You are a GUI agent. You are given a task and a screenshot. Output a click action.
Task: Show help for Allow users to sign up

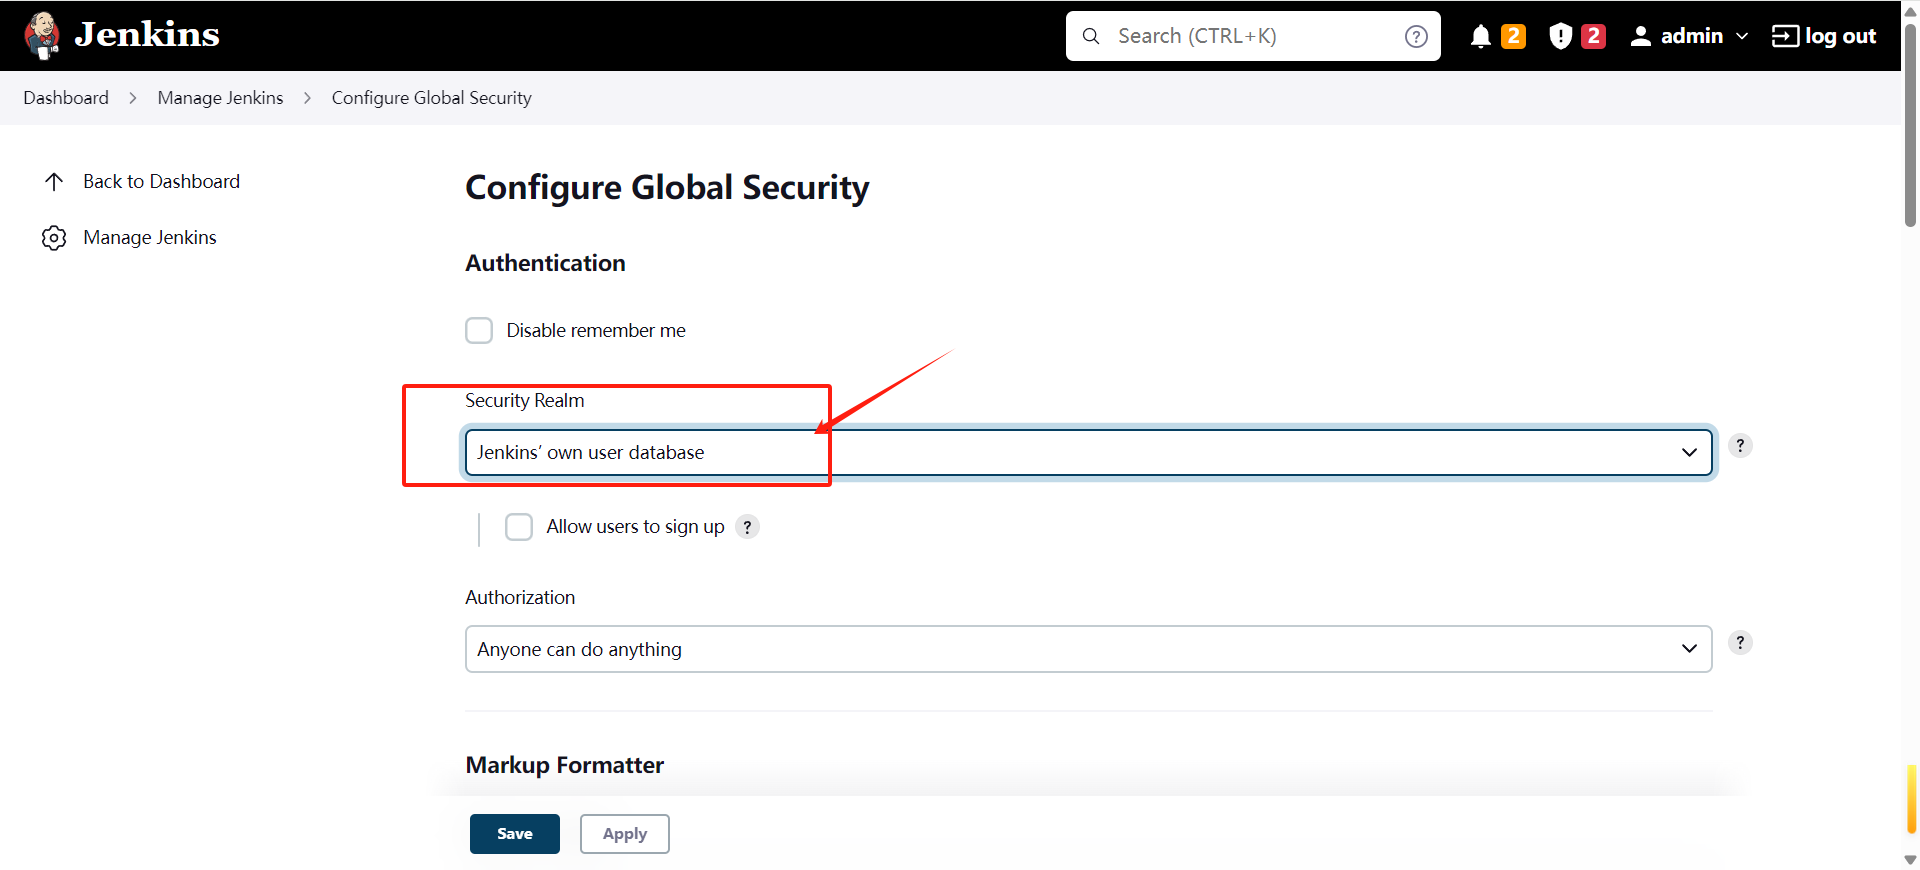click(747, 527)
